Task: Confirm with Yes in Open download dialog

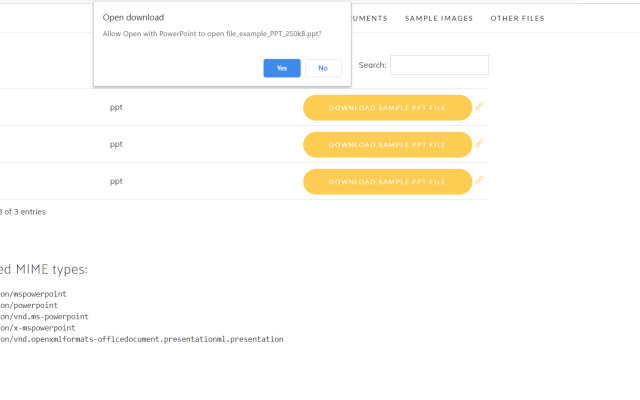Action: (282, 68)
